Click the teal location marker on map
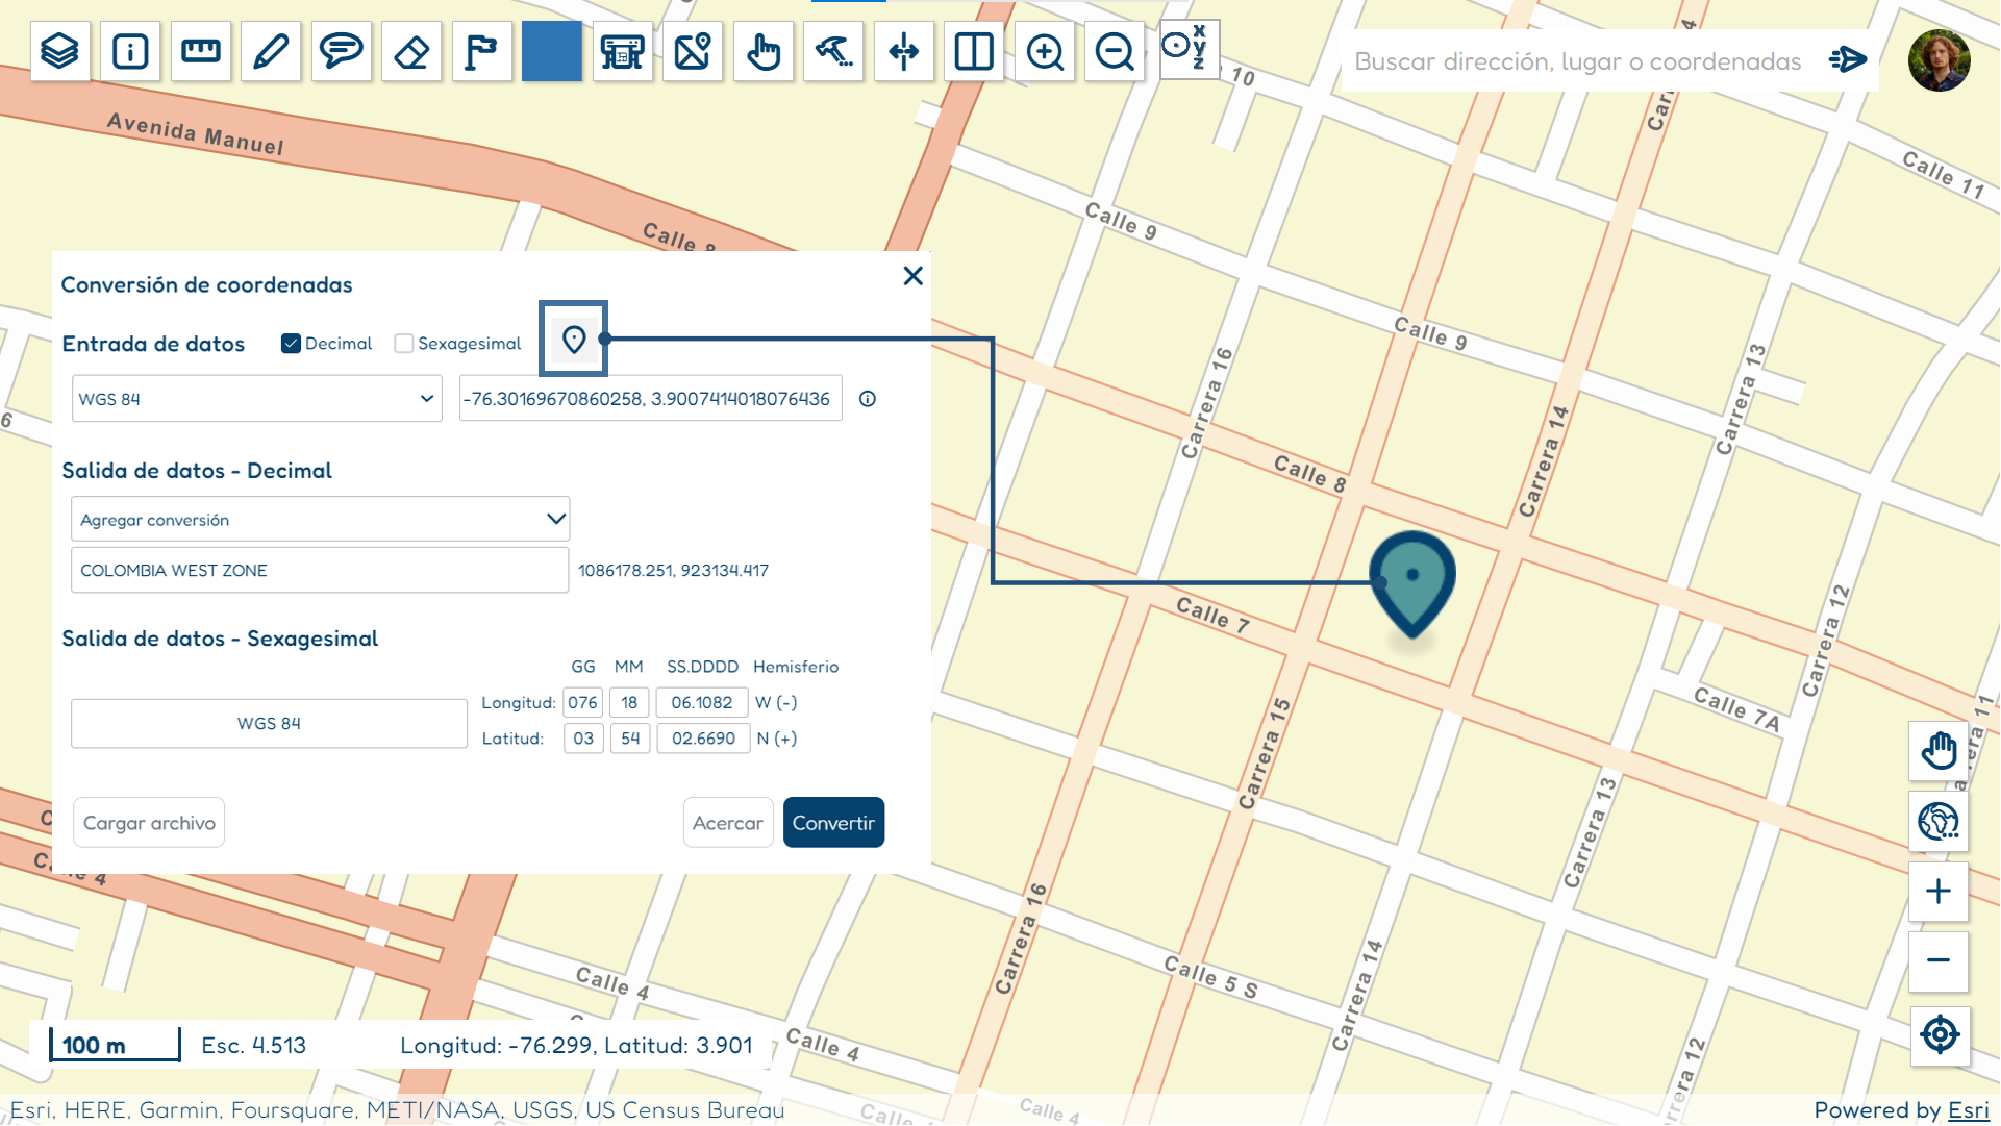This screenshot has height=1126, width=2001. tap(1412, 583)
